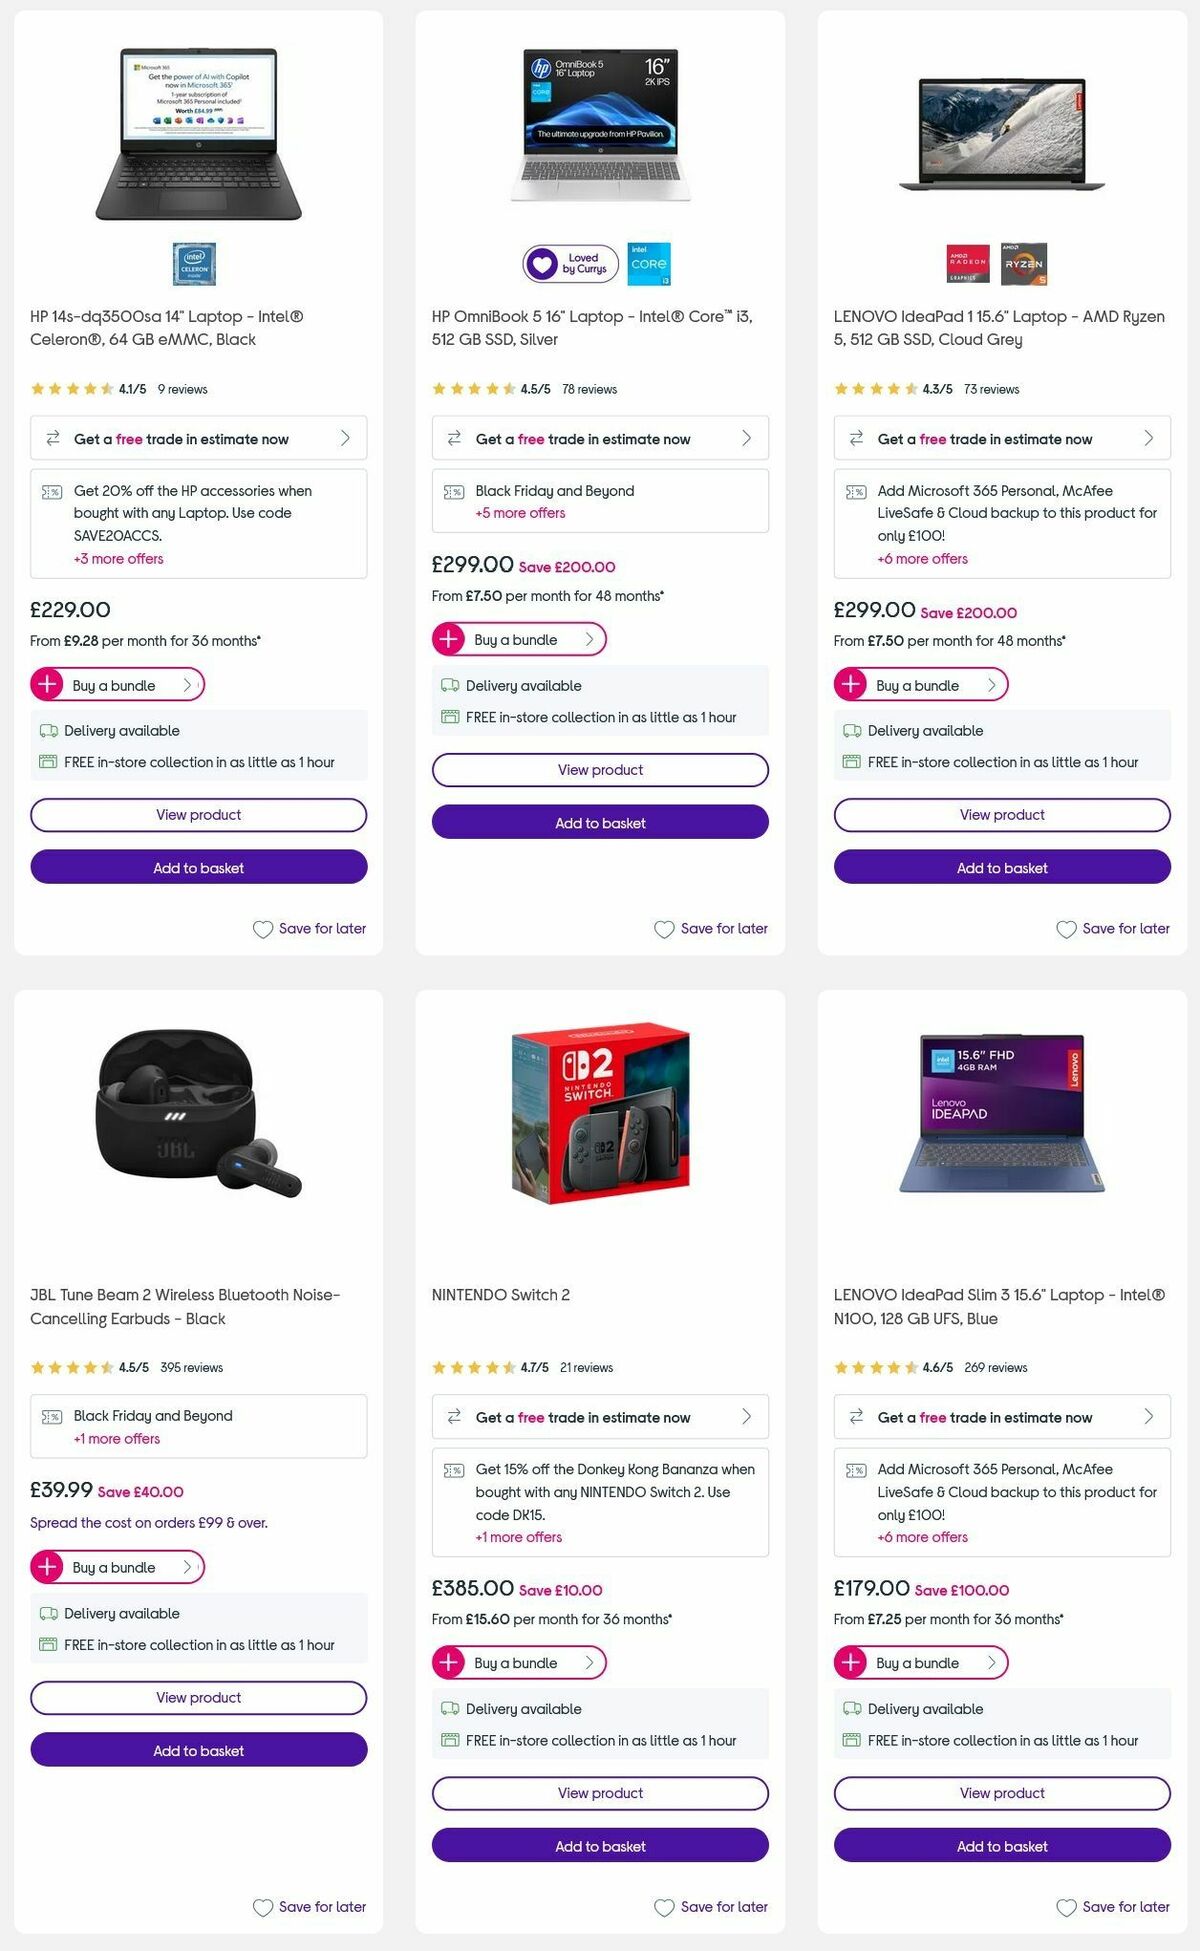Click the Intel Core i3 badge on HP OmniBook
1200x1951 pixels.
click(648, 264)
